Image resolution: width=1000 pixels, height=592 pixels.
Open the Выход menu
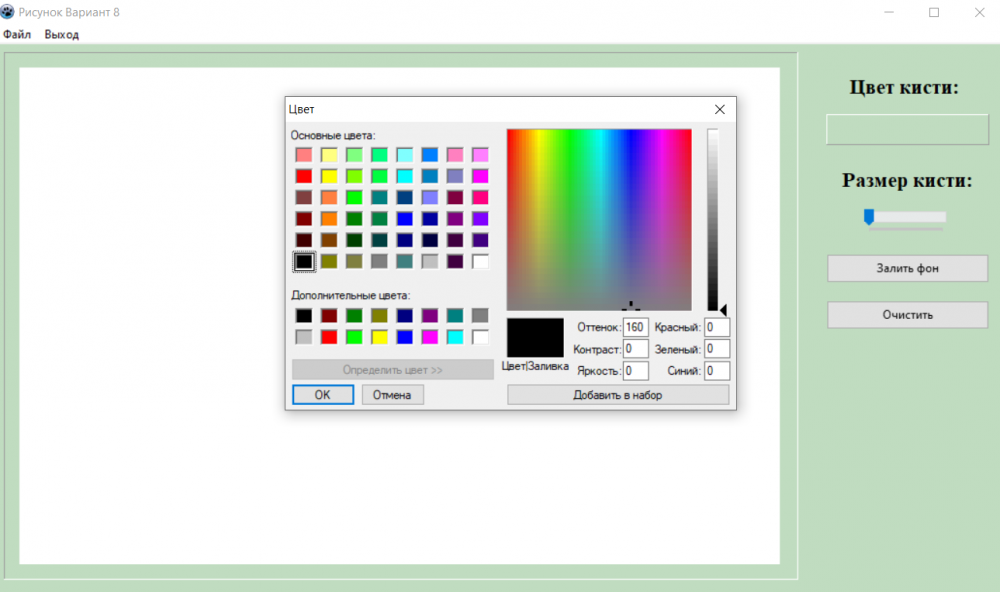point(62,34)
